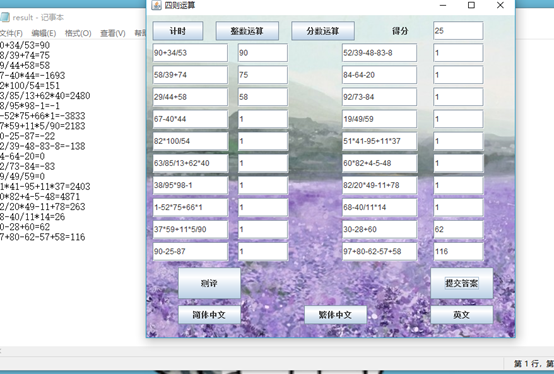Click answer field next to 37*59+11*5/90
554x374 pixels.
point(263,229)
